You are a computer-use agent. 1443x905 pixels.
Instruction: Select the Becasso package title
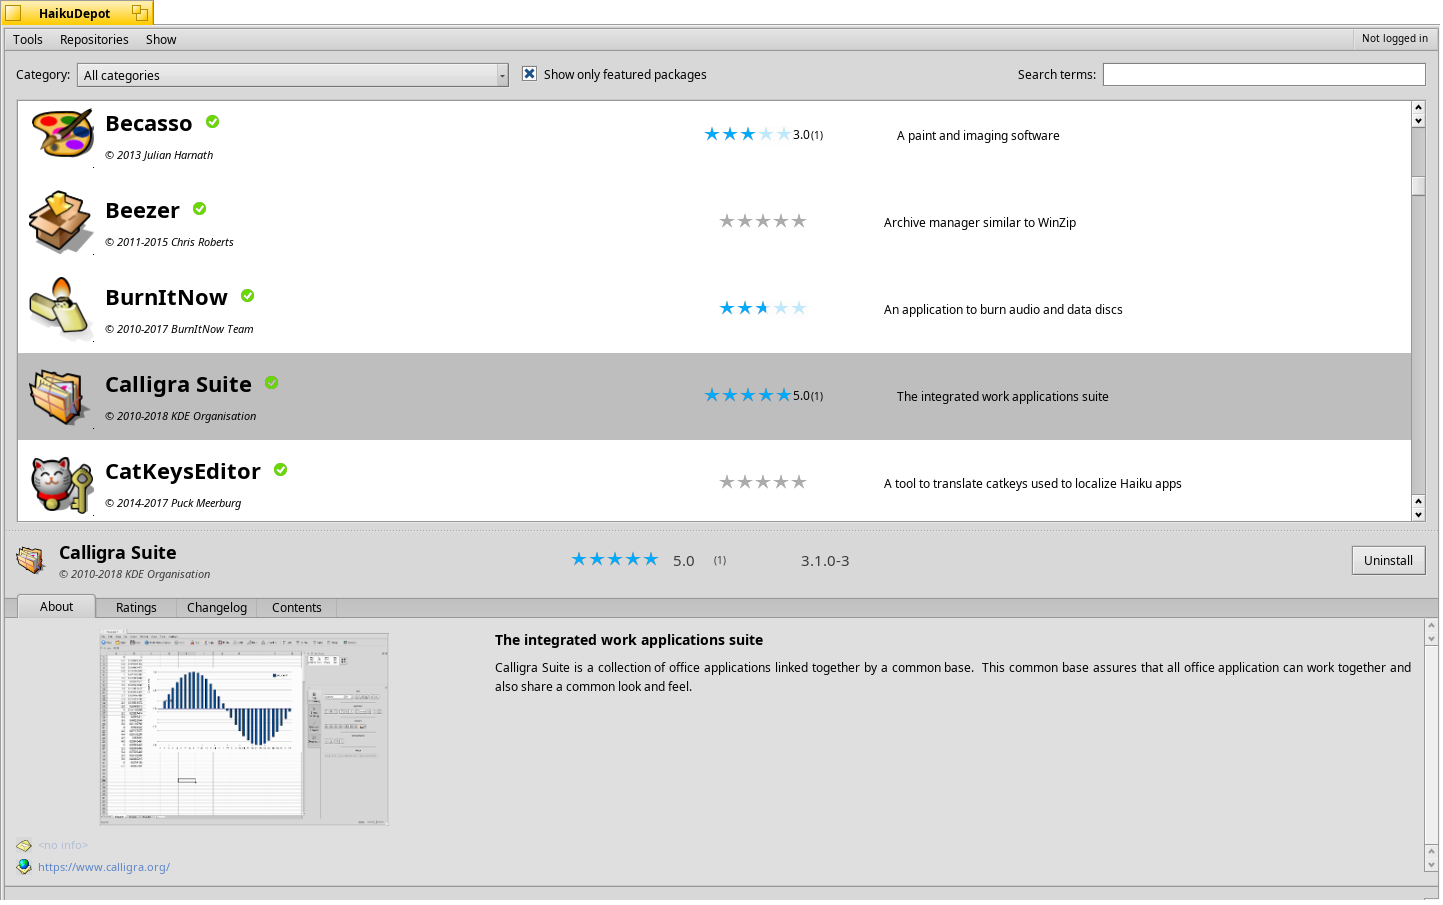[x=149, y=124]
